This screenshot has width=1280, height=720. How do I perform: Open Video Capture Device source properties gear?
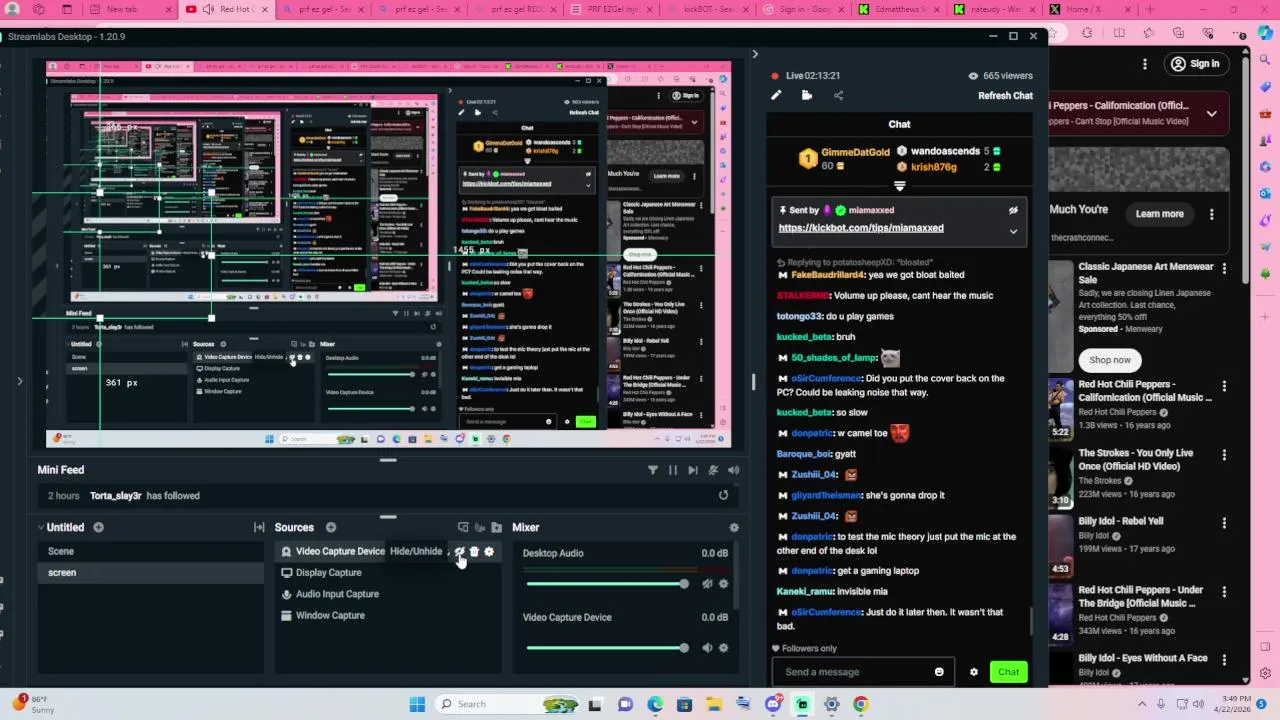point(489,552)
